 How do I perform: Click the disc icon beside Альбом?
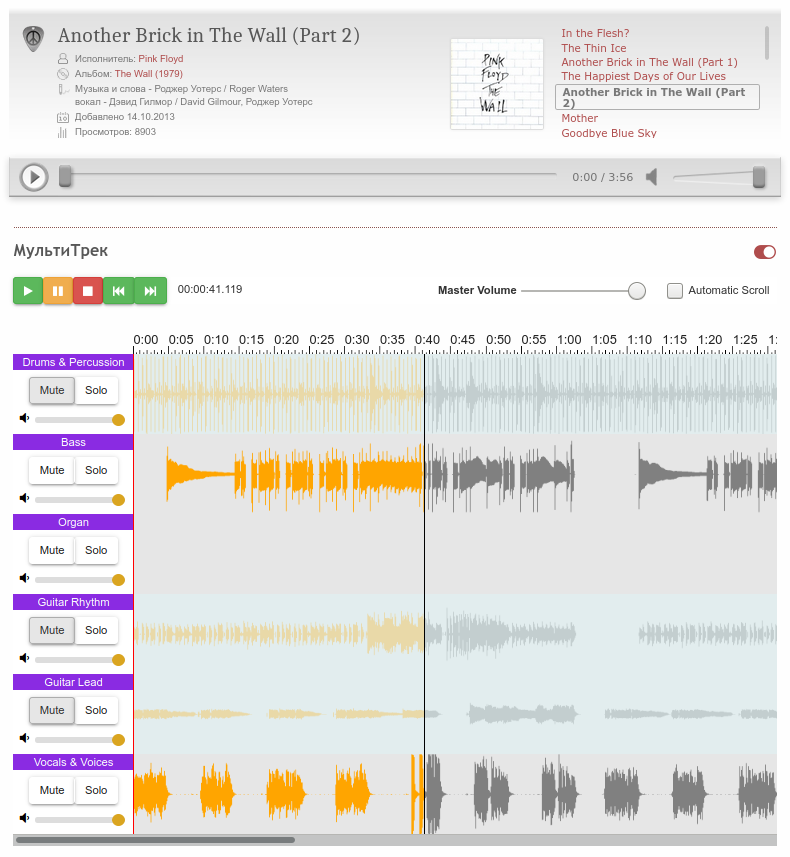pyautogui.click(x=63, y=74)
